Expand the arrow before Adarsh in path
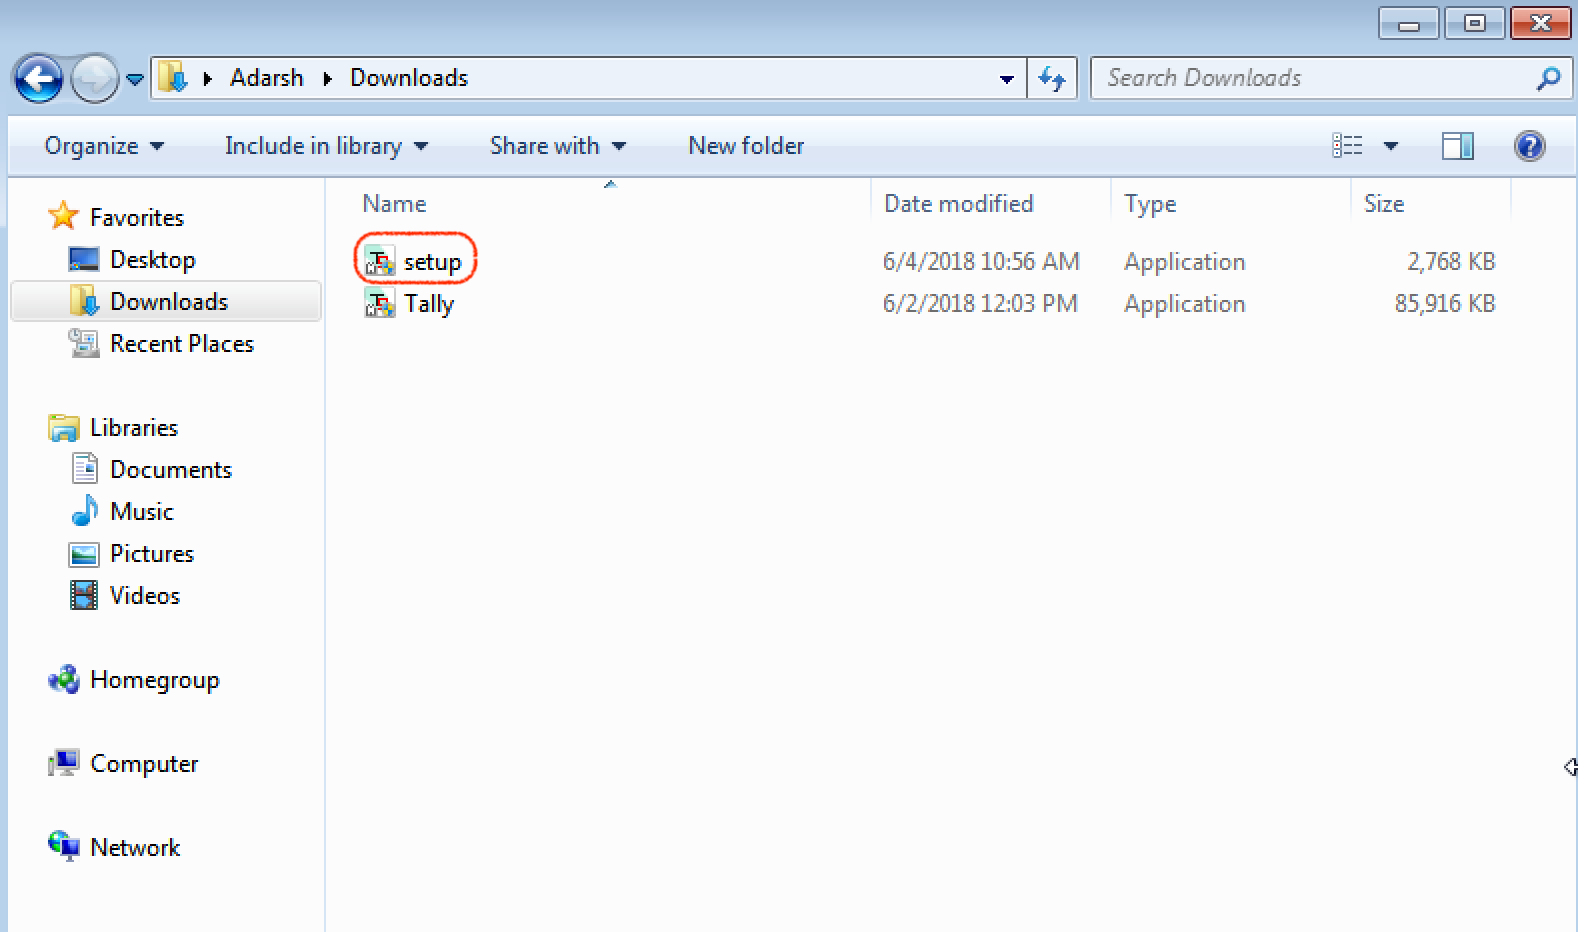Screen dimensions: 1578x932 coord(207,78)
